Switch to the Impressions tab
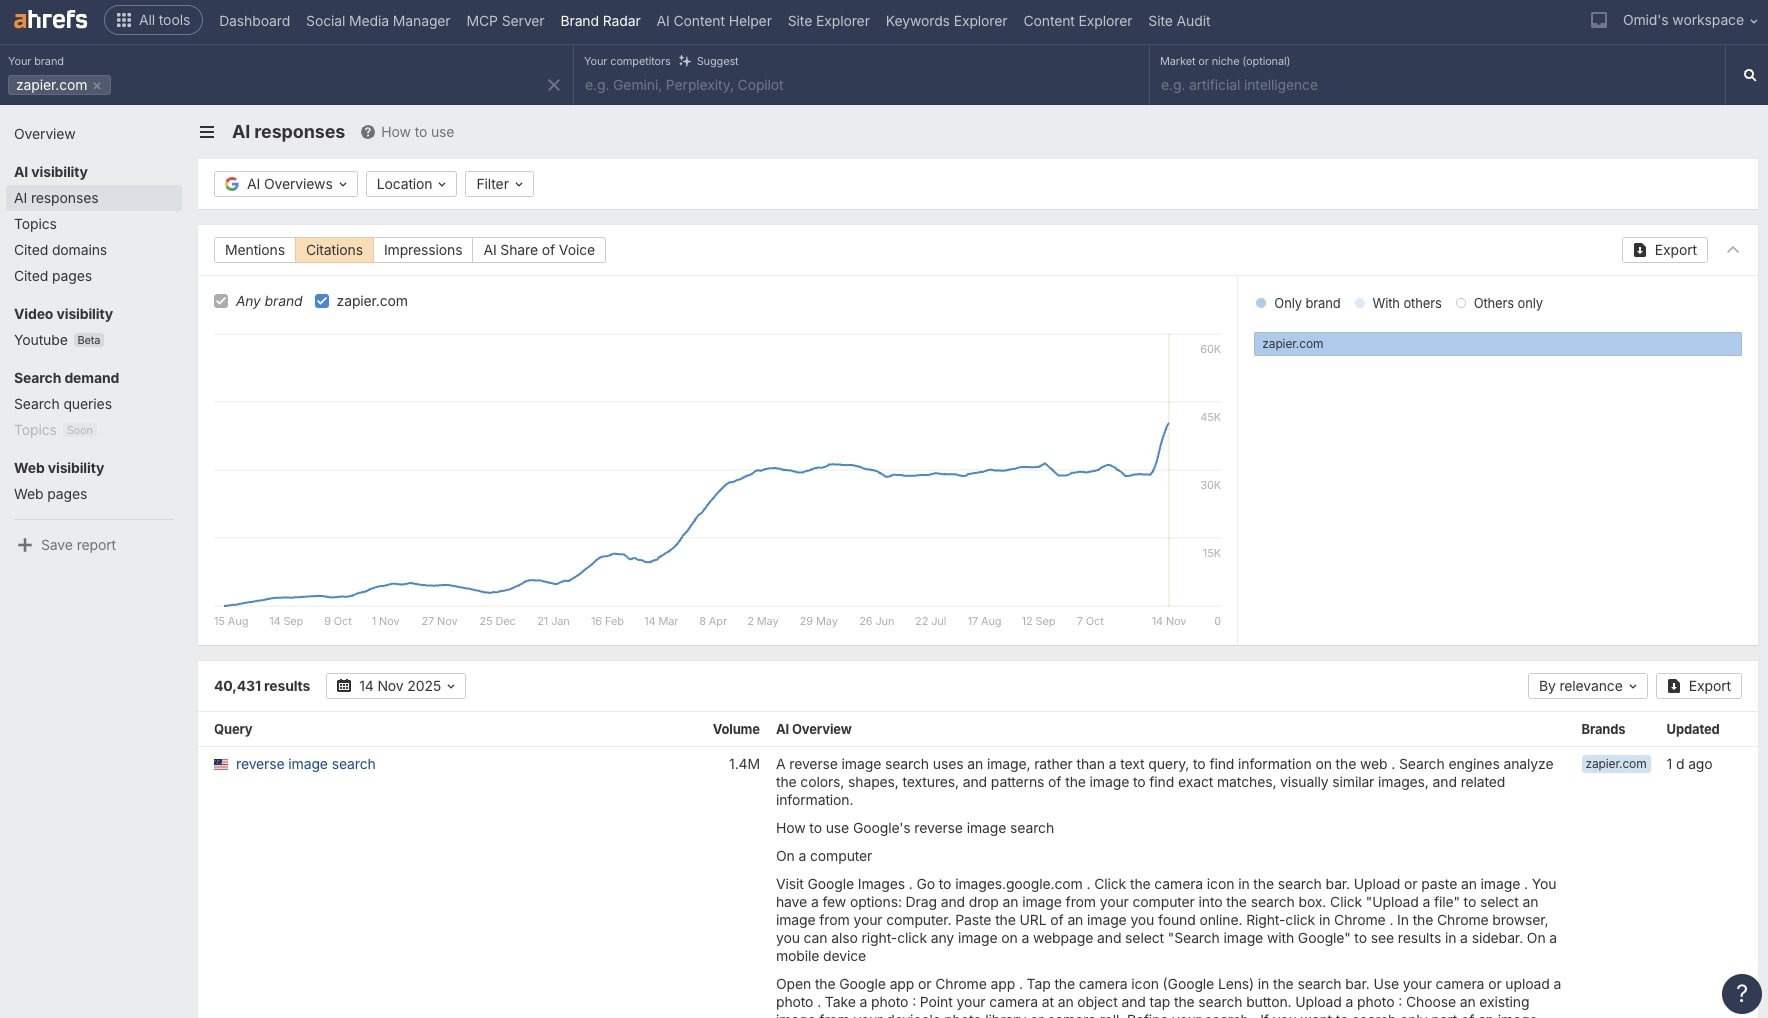Screen dimensions: 1768x1018 pyautogui.click(x=423, y=250)
